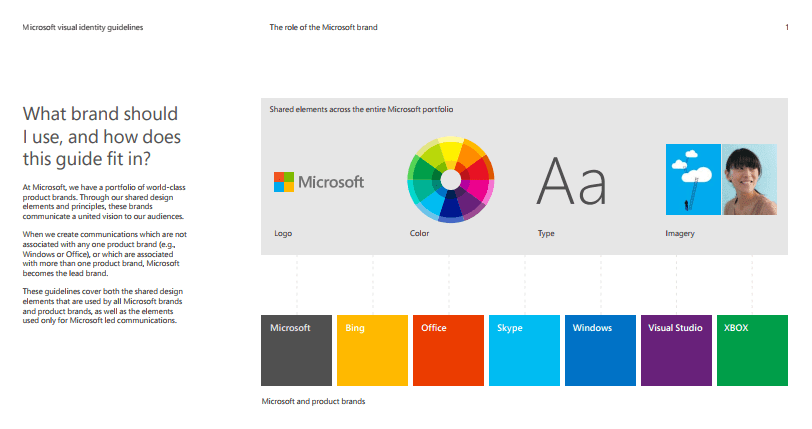Click the purple Visual Studio brand tile

click(x=676, y=350)
